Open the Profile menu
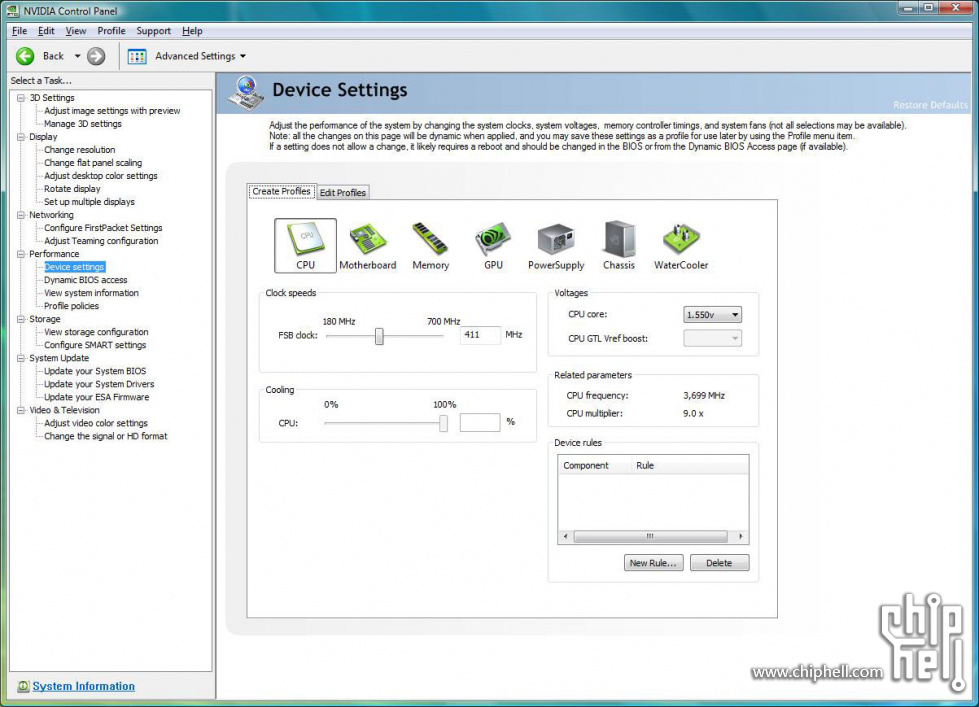 point(111,31)
